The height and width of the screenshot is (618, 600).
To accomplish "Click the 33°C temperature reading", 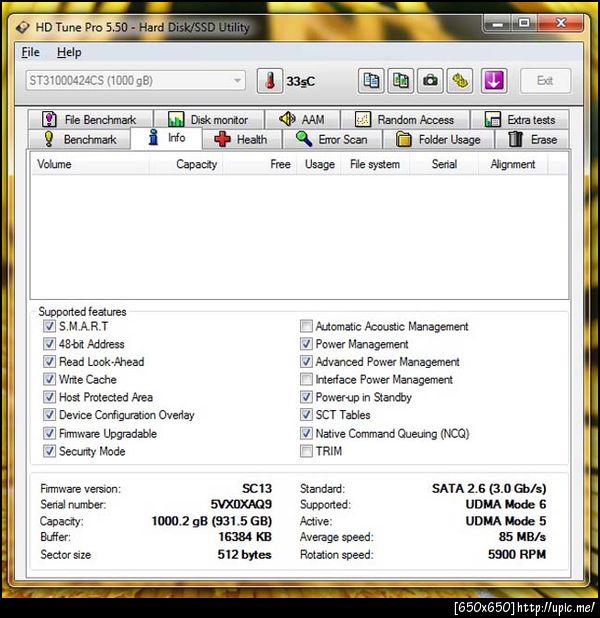I will point(300,82).
